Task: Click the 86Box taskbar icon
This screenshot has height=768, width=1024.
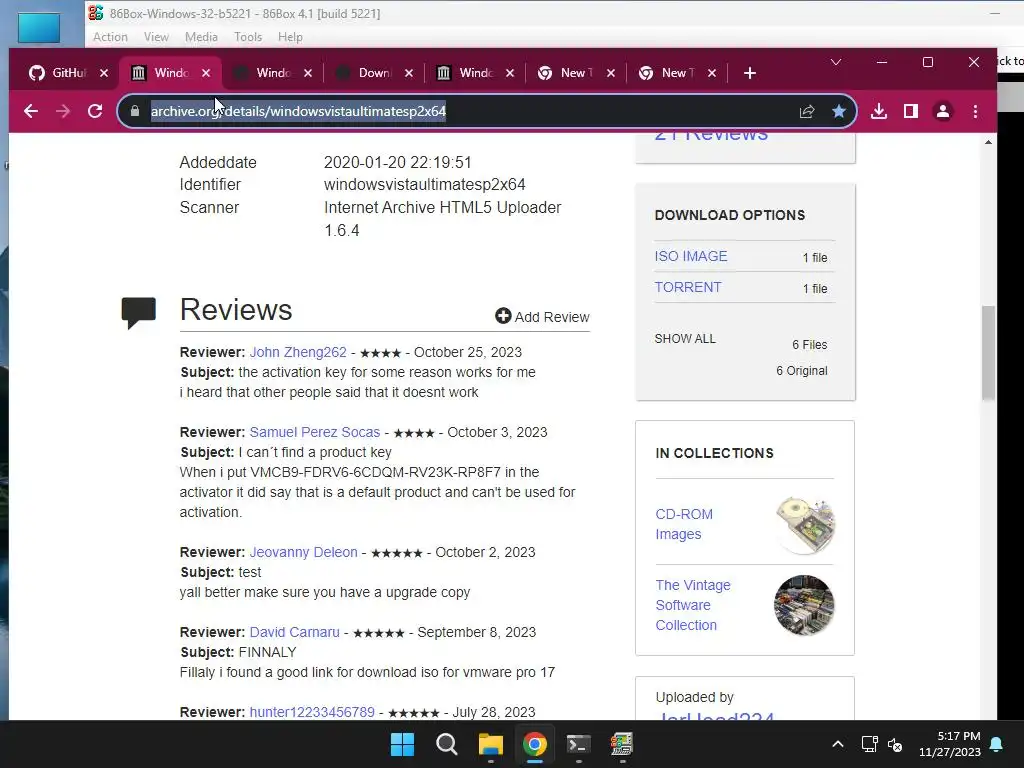Action: tap(622, 744)
